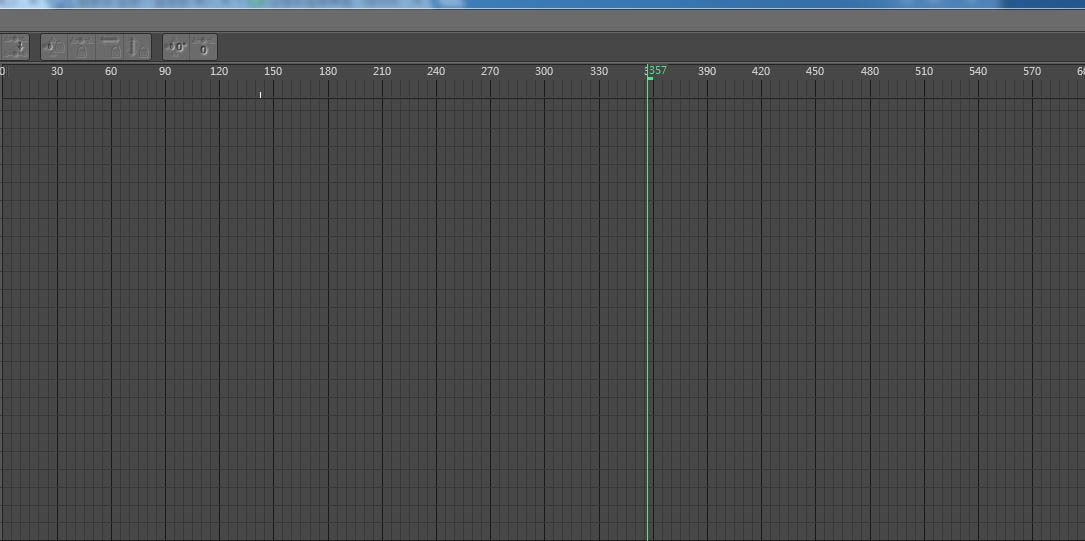Click frame 30 on the time ruler
1085x541 pixels.
[57, 71]
